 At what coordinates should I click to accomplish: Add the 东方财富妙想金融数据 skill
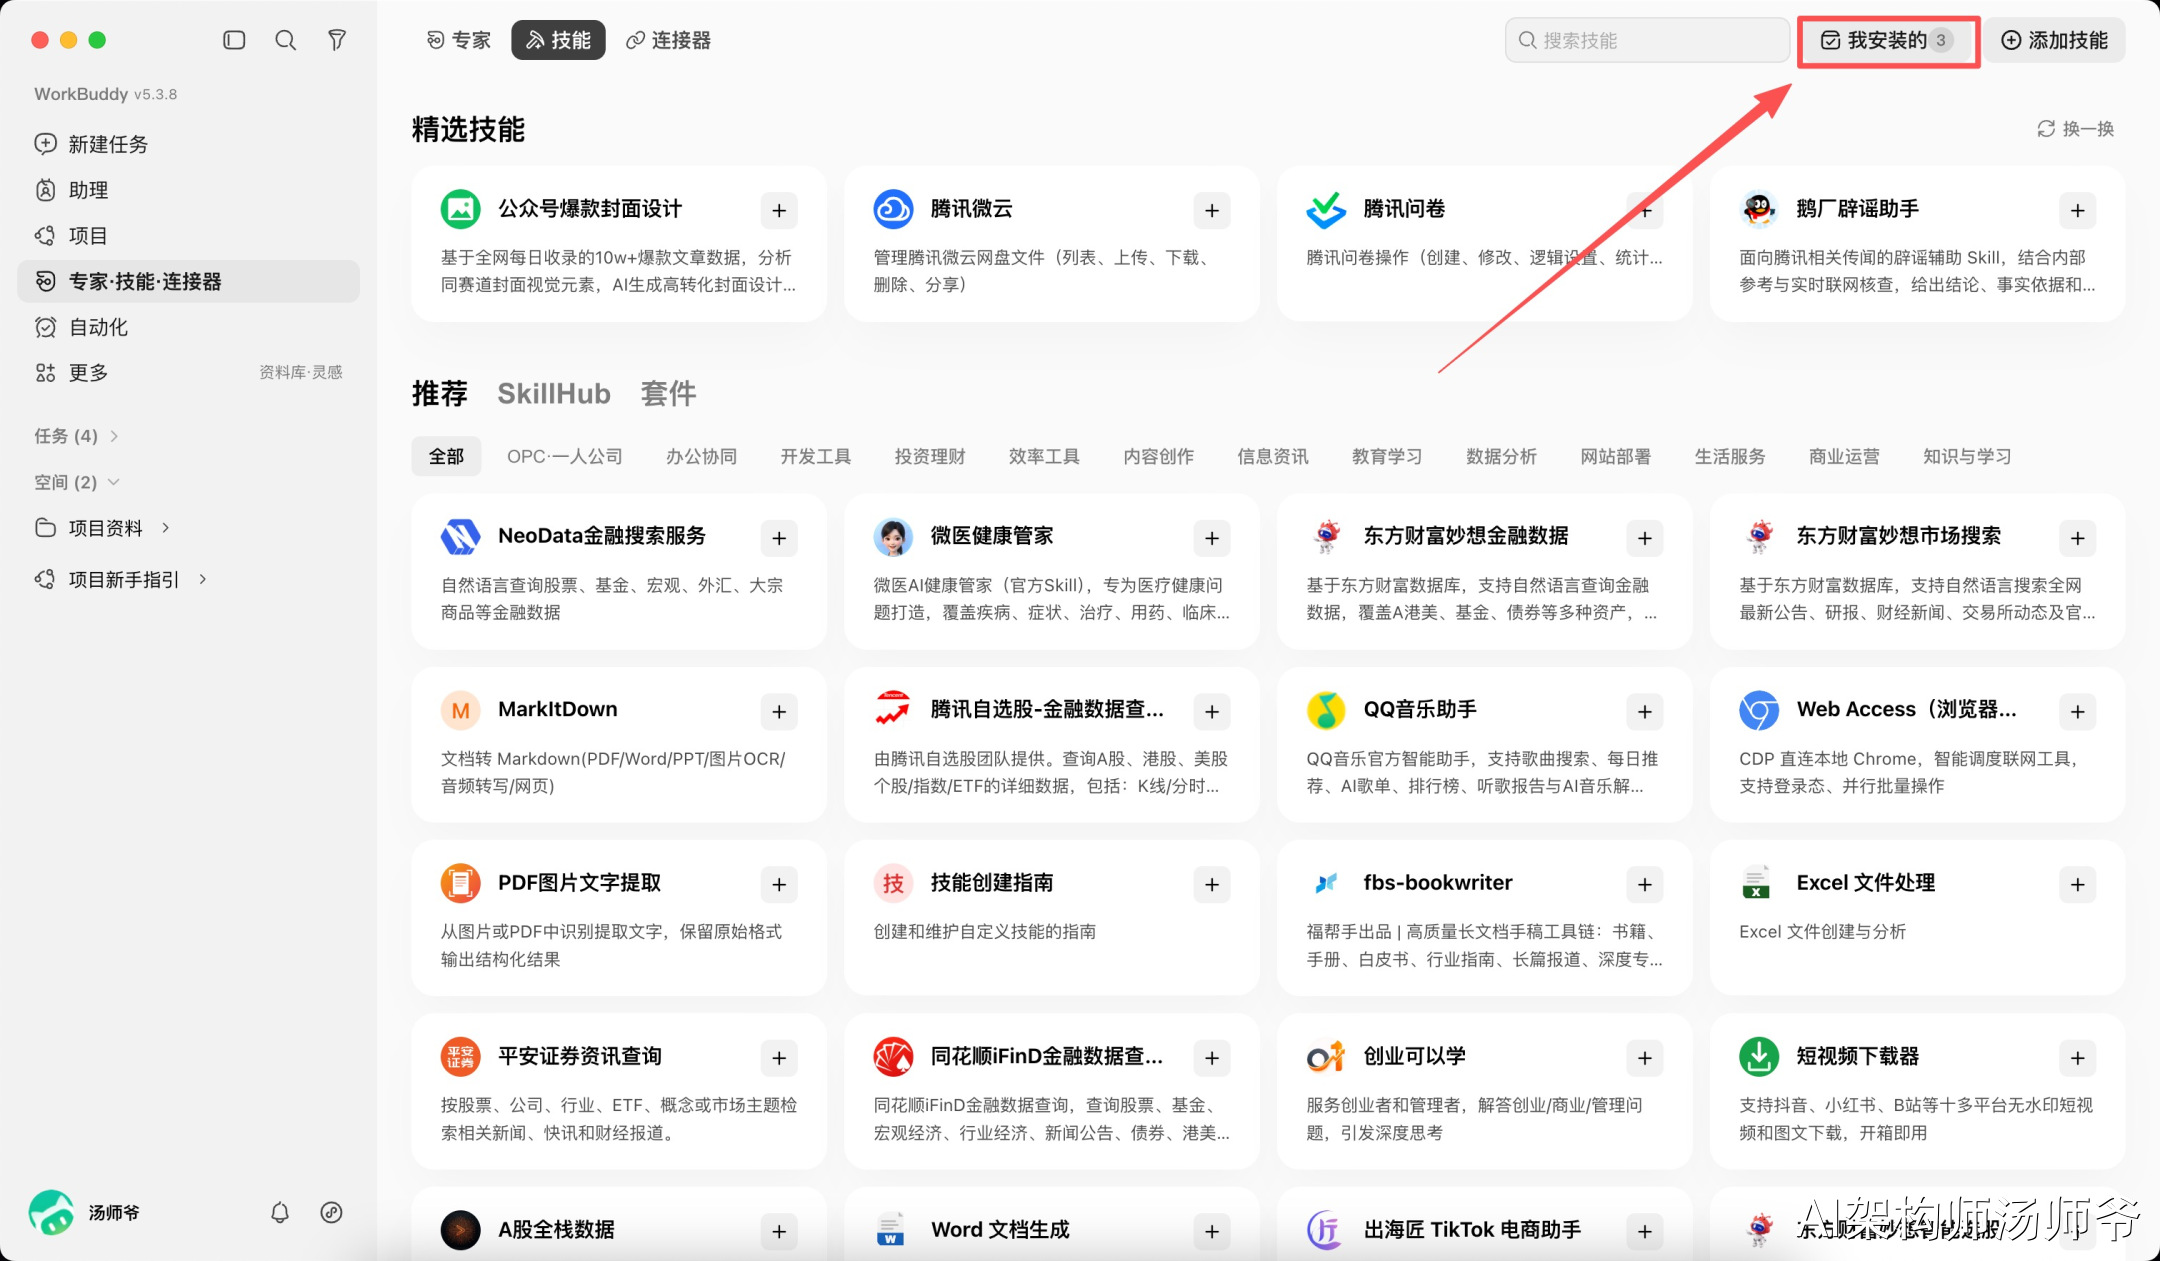pyautogui.click(x=1645, y=538)
